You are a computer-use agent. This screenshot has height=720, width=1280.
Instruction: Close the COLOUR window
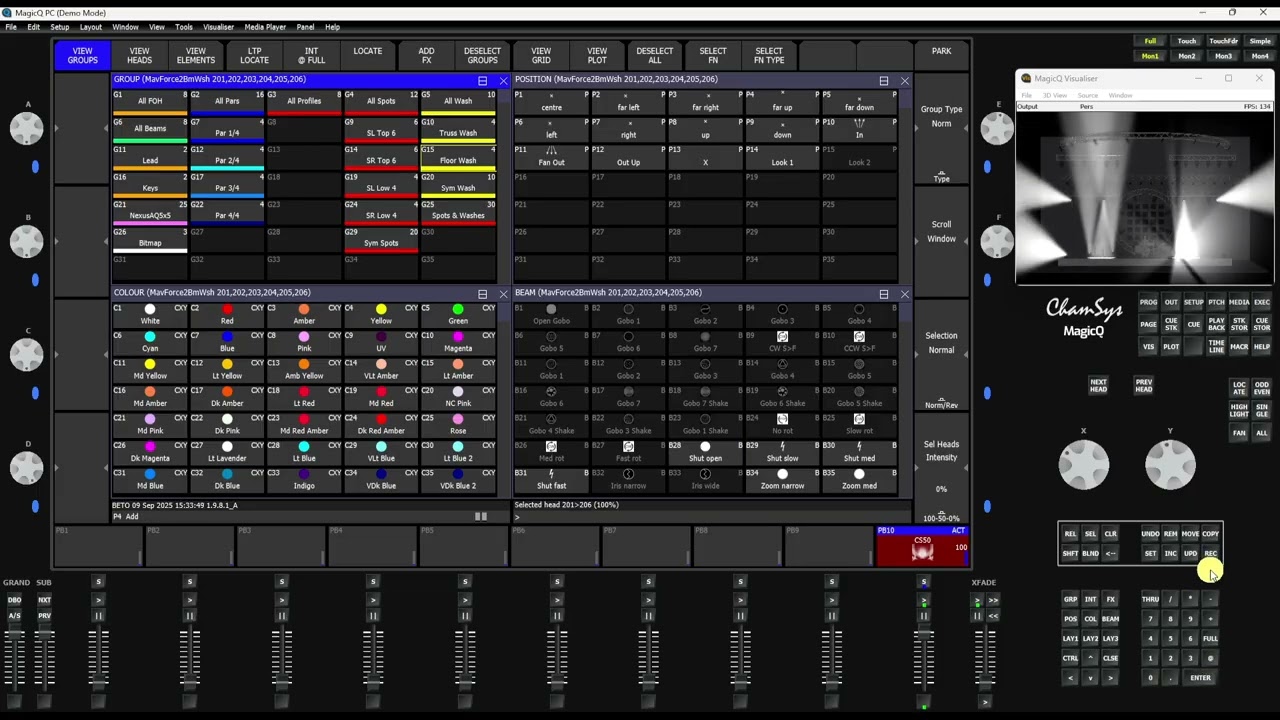(x=503, y=294)
